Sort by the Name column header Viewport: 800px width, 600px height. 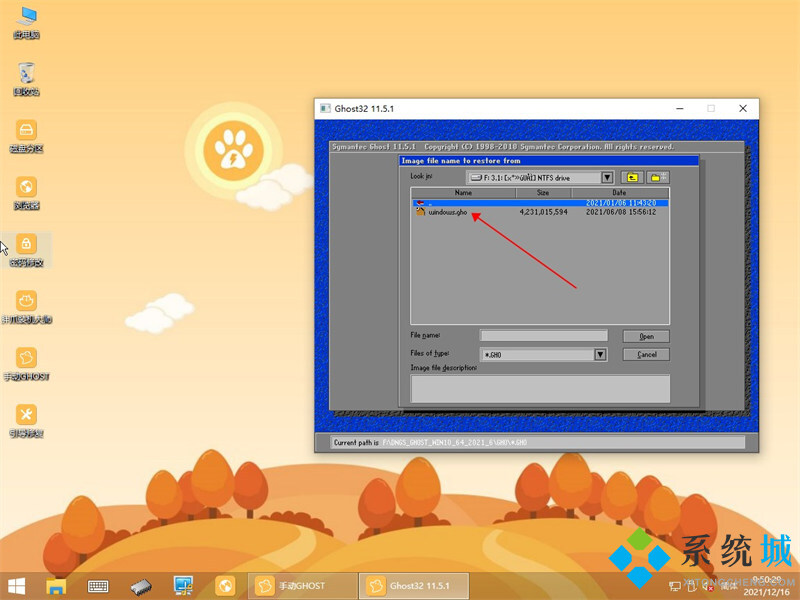[463, 192]
